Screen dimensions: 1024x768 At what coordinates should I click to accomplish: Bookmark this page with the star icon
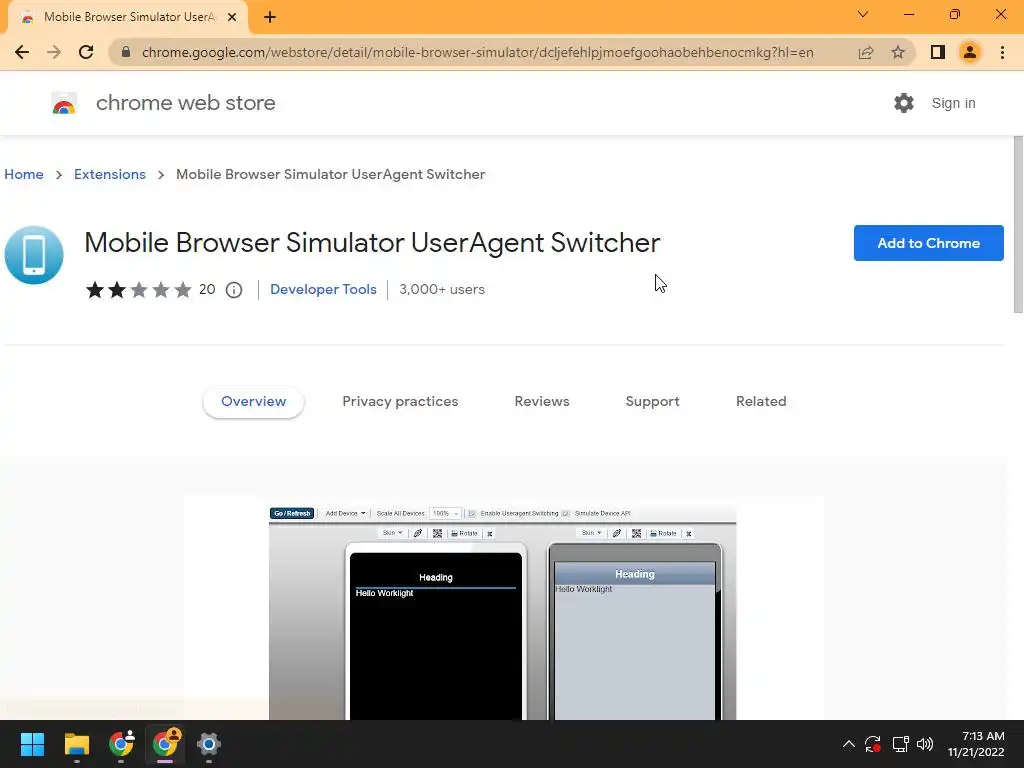pos(898,52)
